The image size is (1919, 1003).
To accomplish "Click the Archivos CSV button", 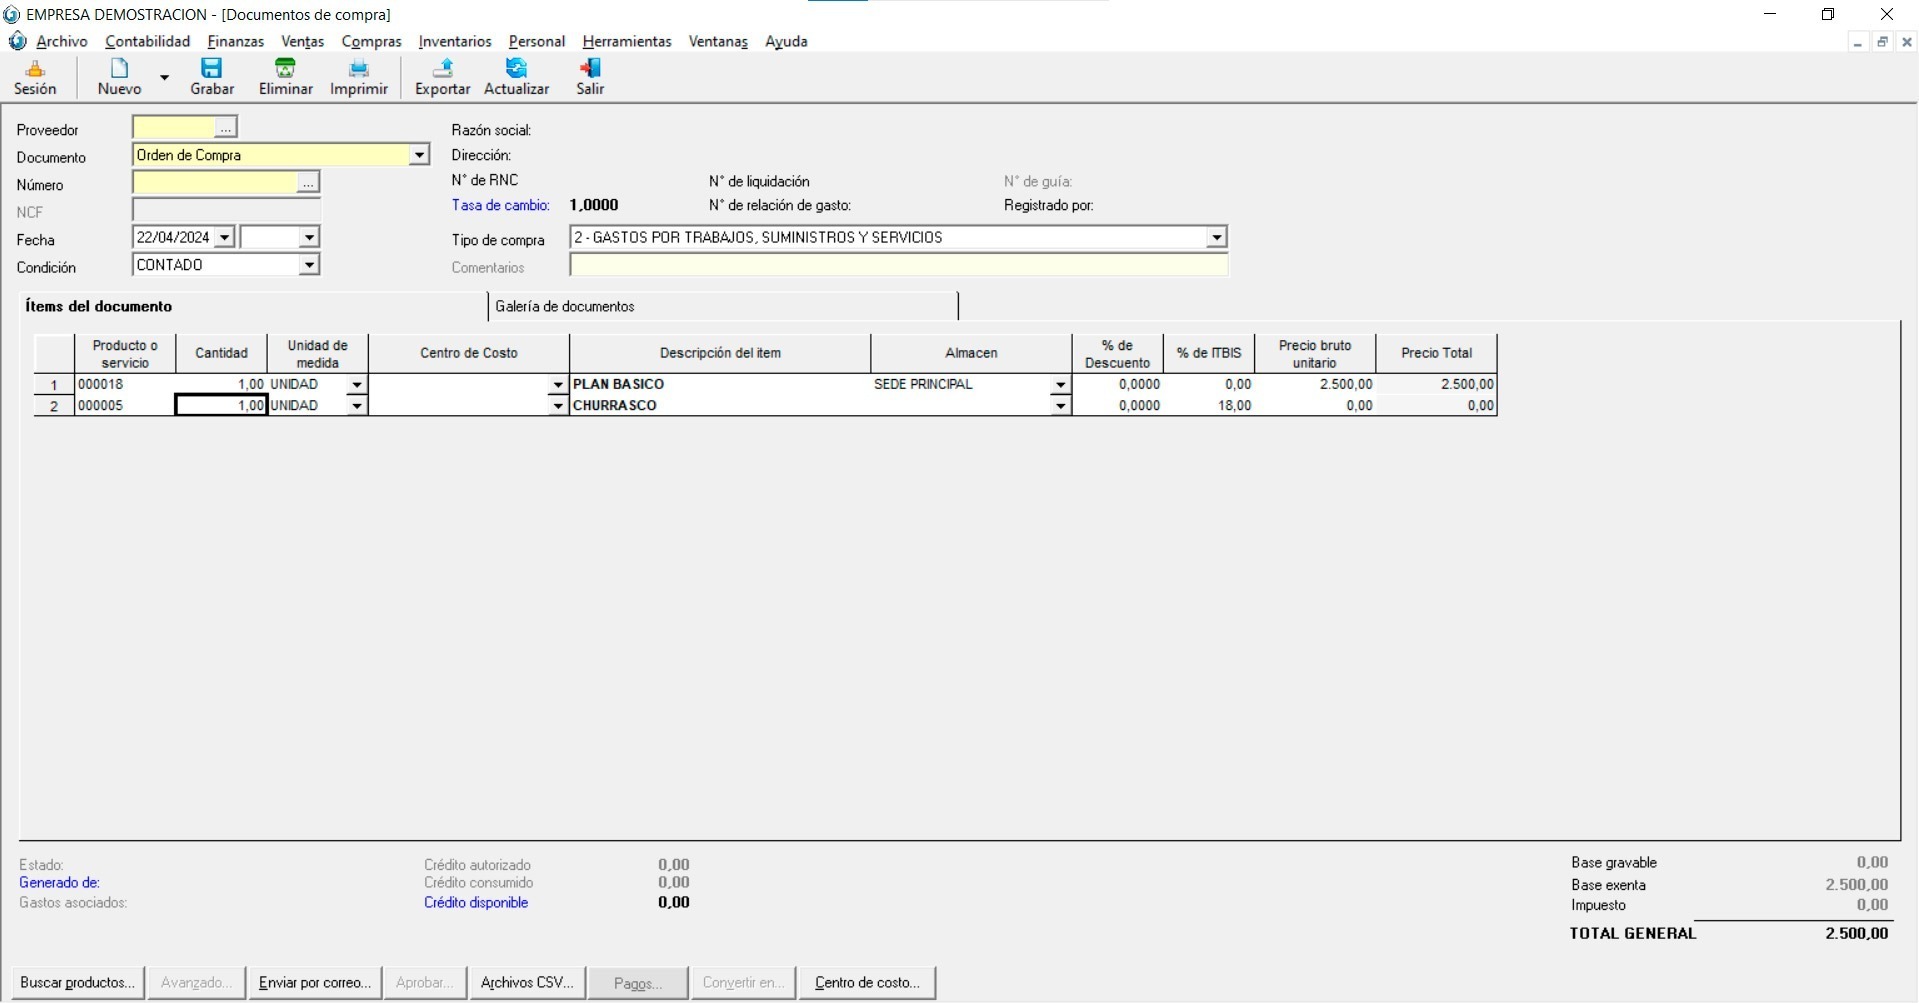I will point(527,983).
